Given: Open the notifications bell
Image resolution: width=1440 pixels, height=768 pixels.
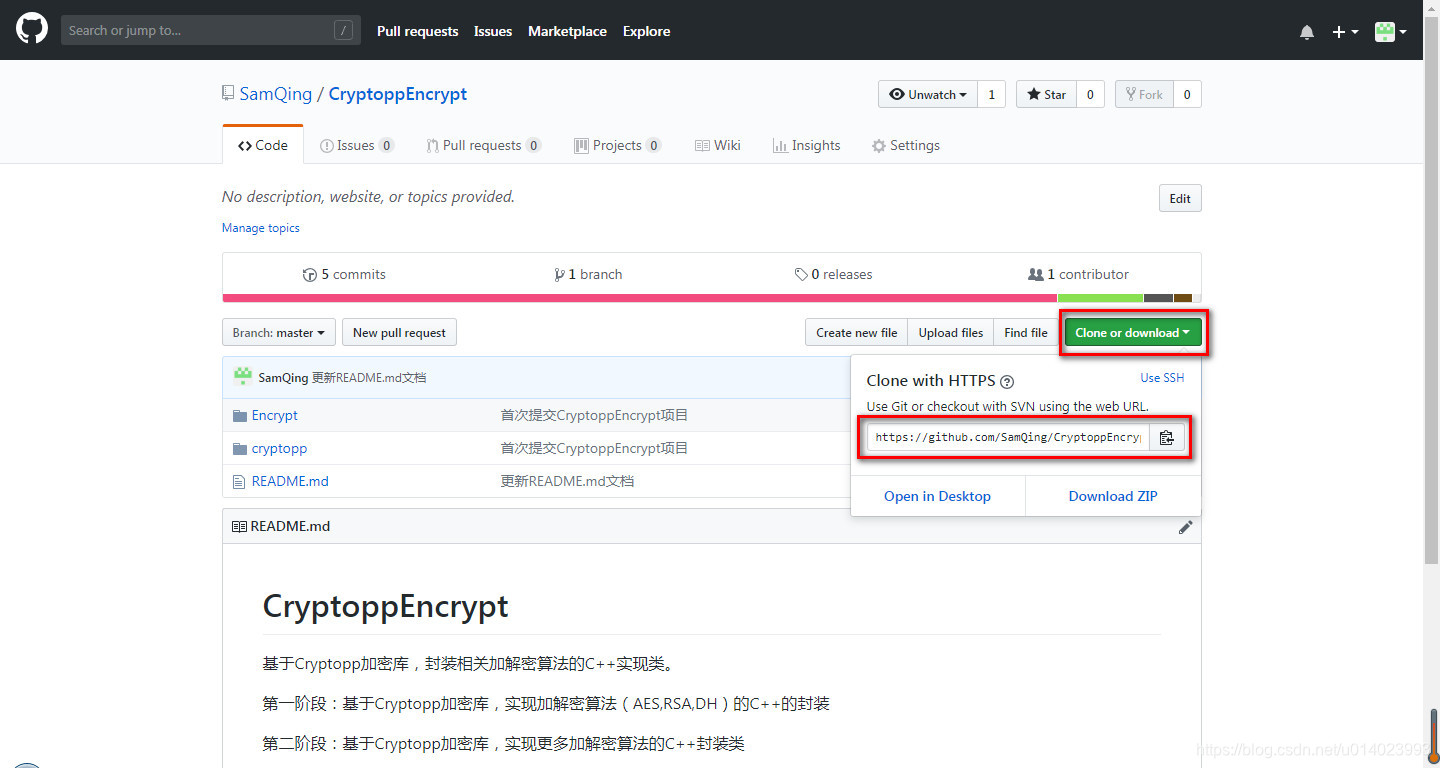Looking at the screenshot, I should [1307, 32].
